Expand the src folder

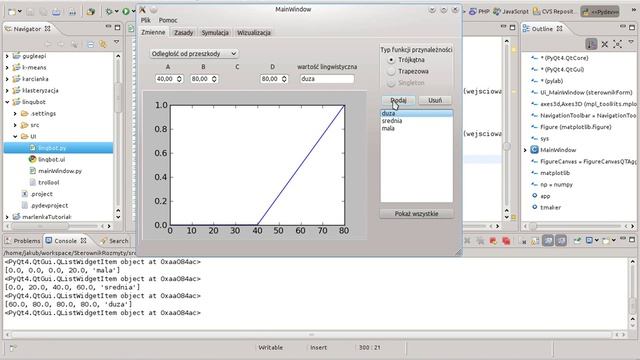(15, 125)
